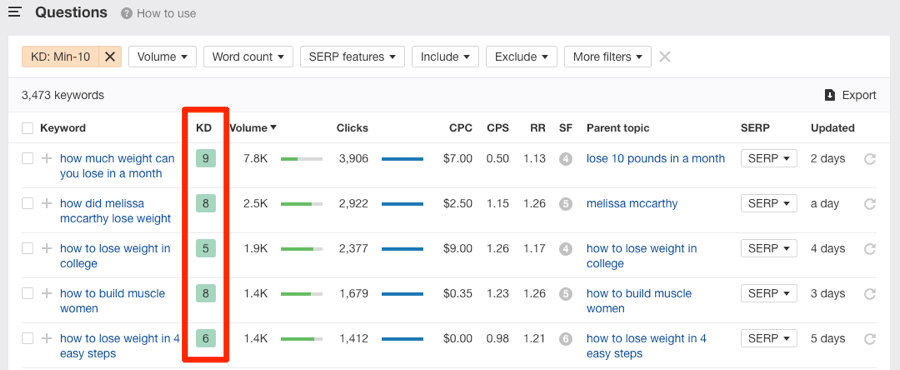The height and width of the screenshot is (370, 900).
Task: Open the More filters menu
Action: (608, 57)
